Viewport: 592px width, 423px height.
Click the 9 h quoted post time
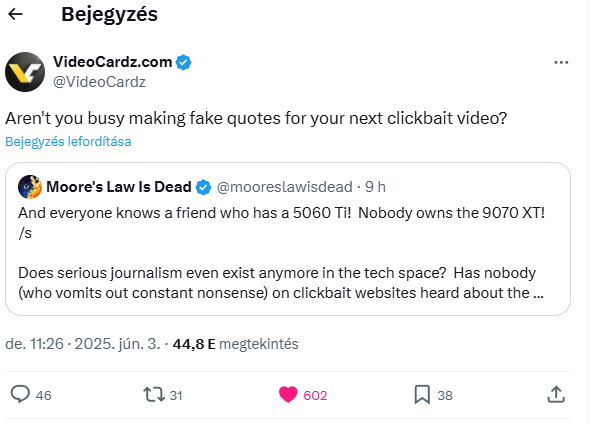(375, 187)
